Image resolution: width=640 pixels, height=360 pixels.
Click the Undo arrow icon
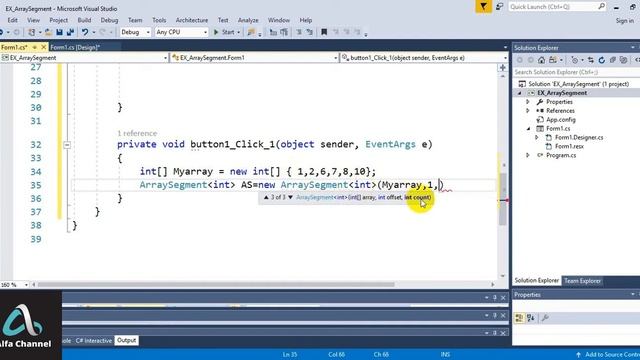point(84,32)
